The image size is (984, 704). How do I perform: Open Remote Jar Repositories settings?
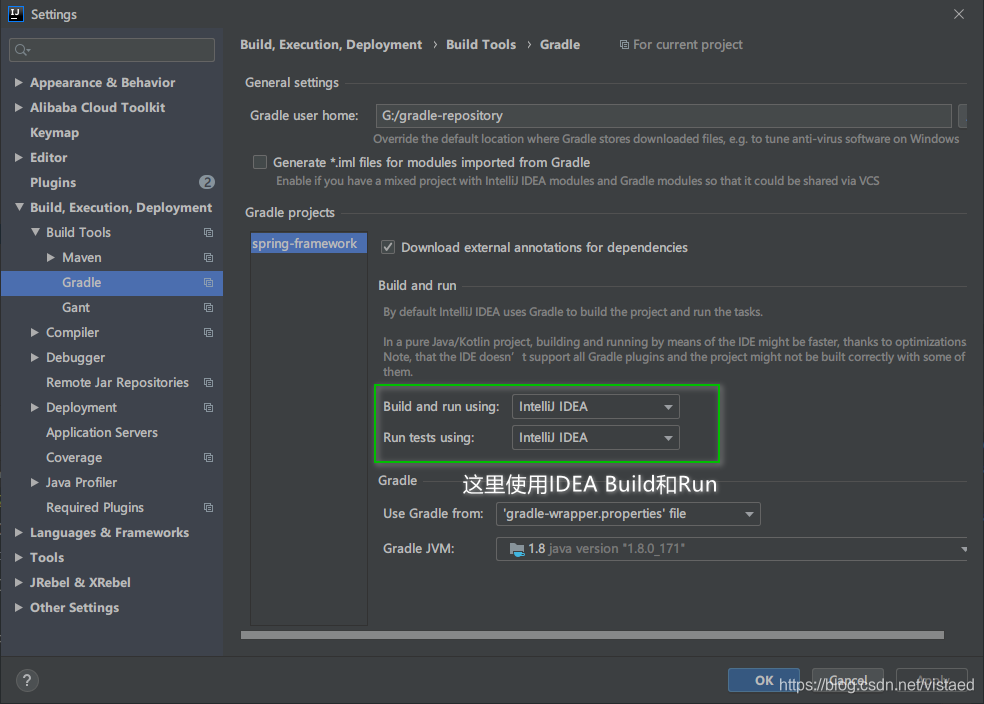click(117, 383)
